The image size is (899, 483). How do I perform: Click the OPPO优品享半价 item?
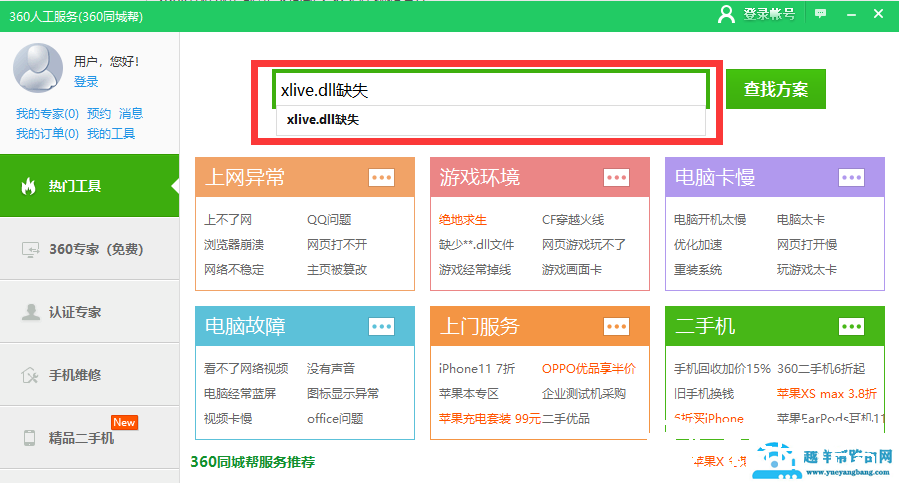coord(589,368)
